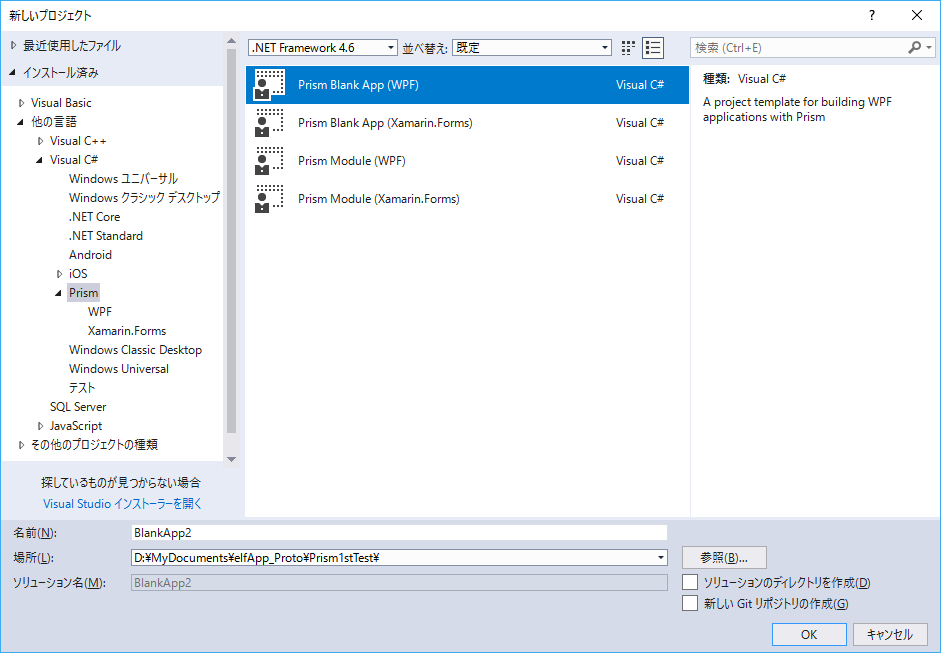941x653 pixels.
Task: Open the .NET Framework 4.6 version dropdown
Action: 323,47
